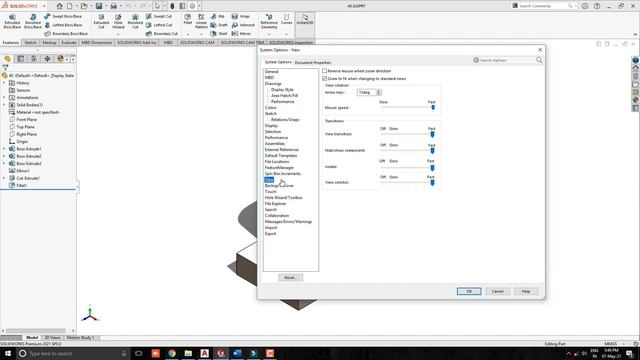Open the ConfigurationManager tab icon

pyautogui.click(x=34, y=59)
